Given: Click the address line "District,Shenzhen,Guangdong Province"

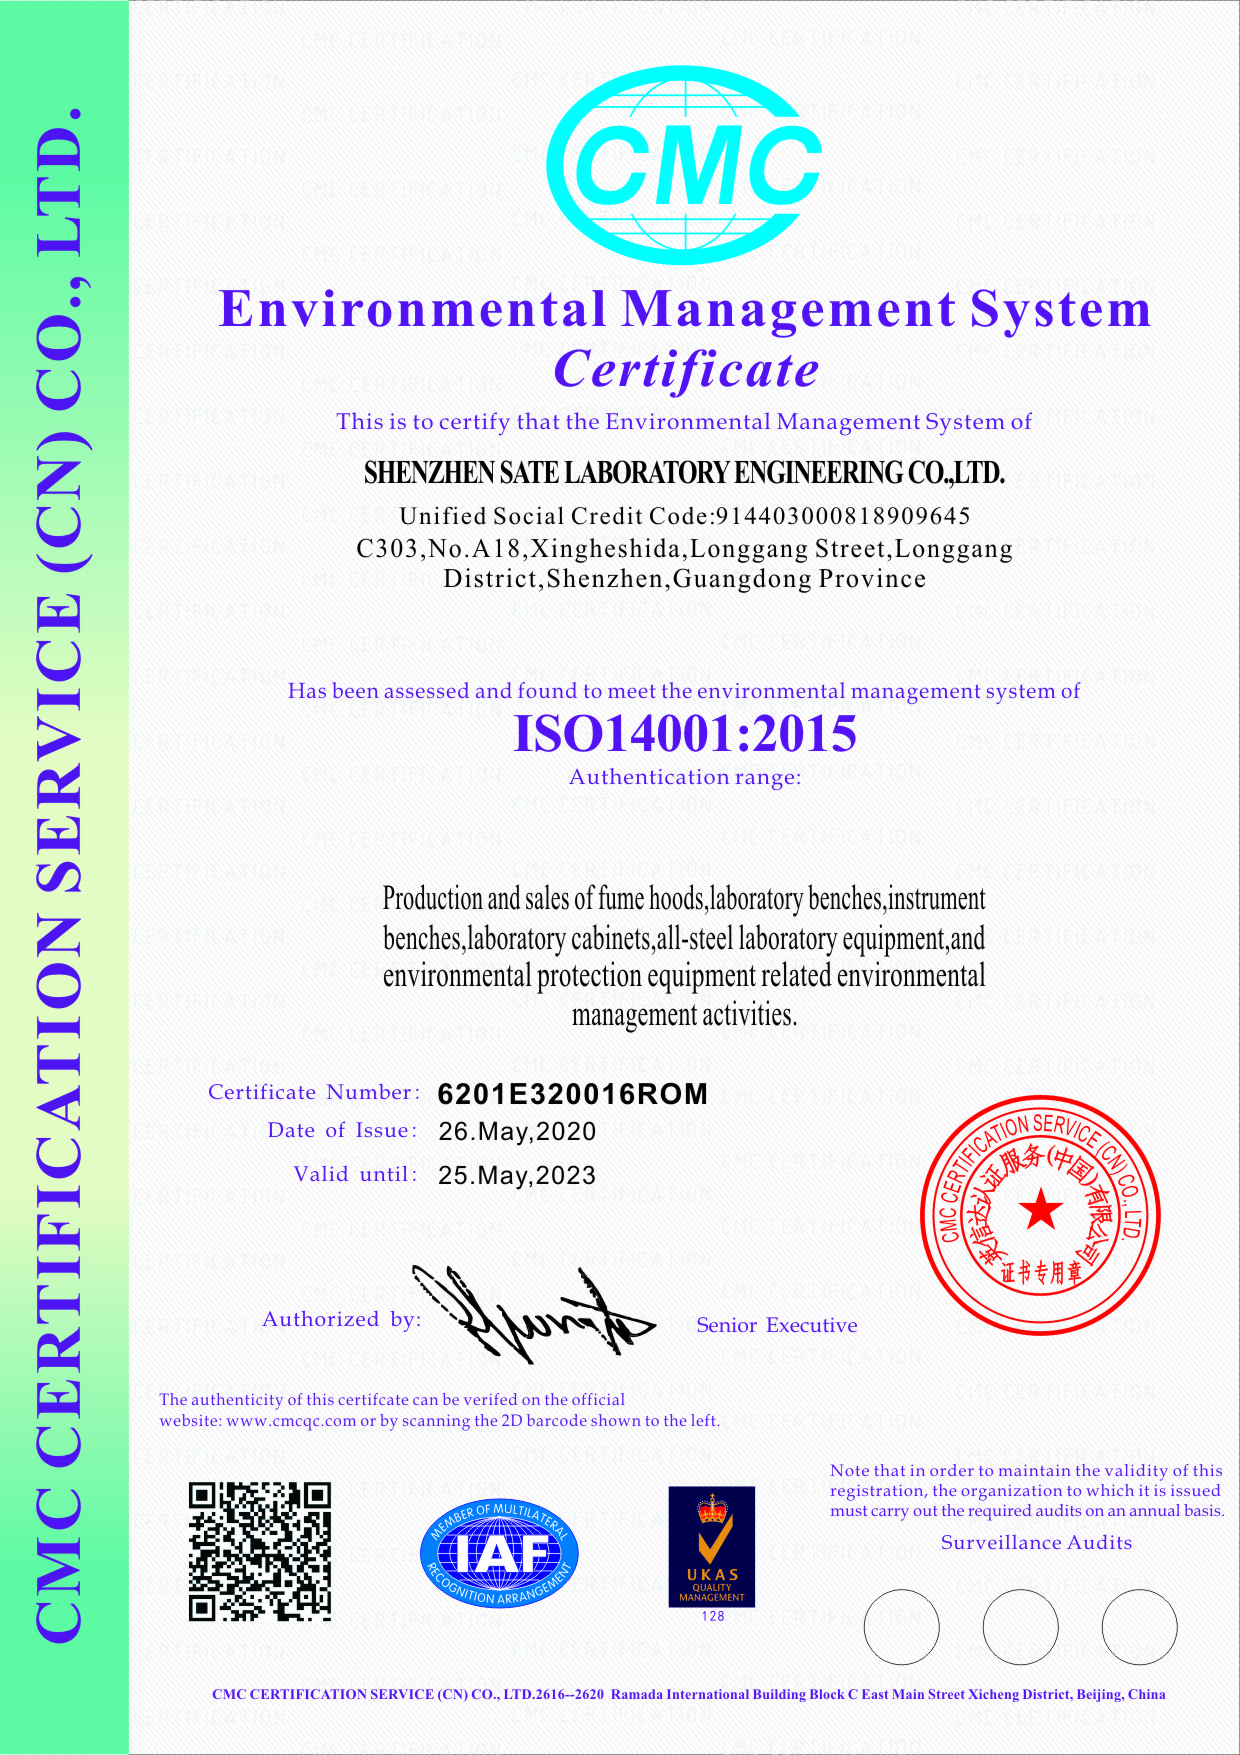Looking at the screenshot, I should tap(685, 579).
